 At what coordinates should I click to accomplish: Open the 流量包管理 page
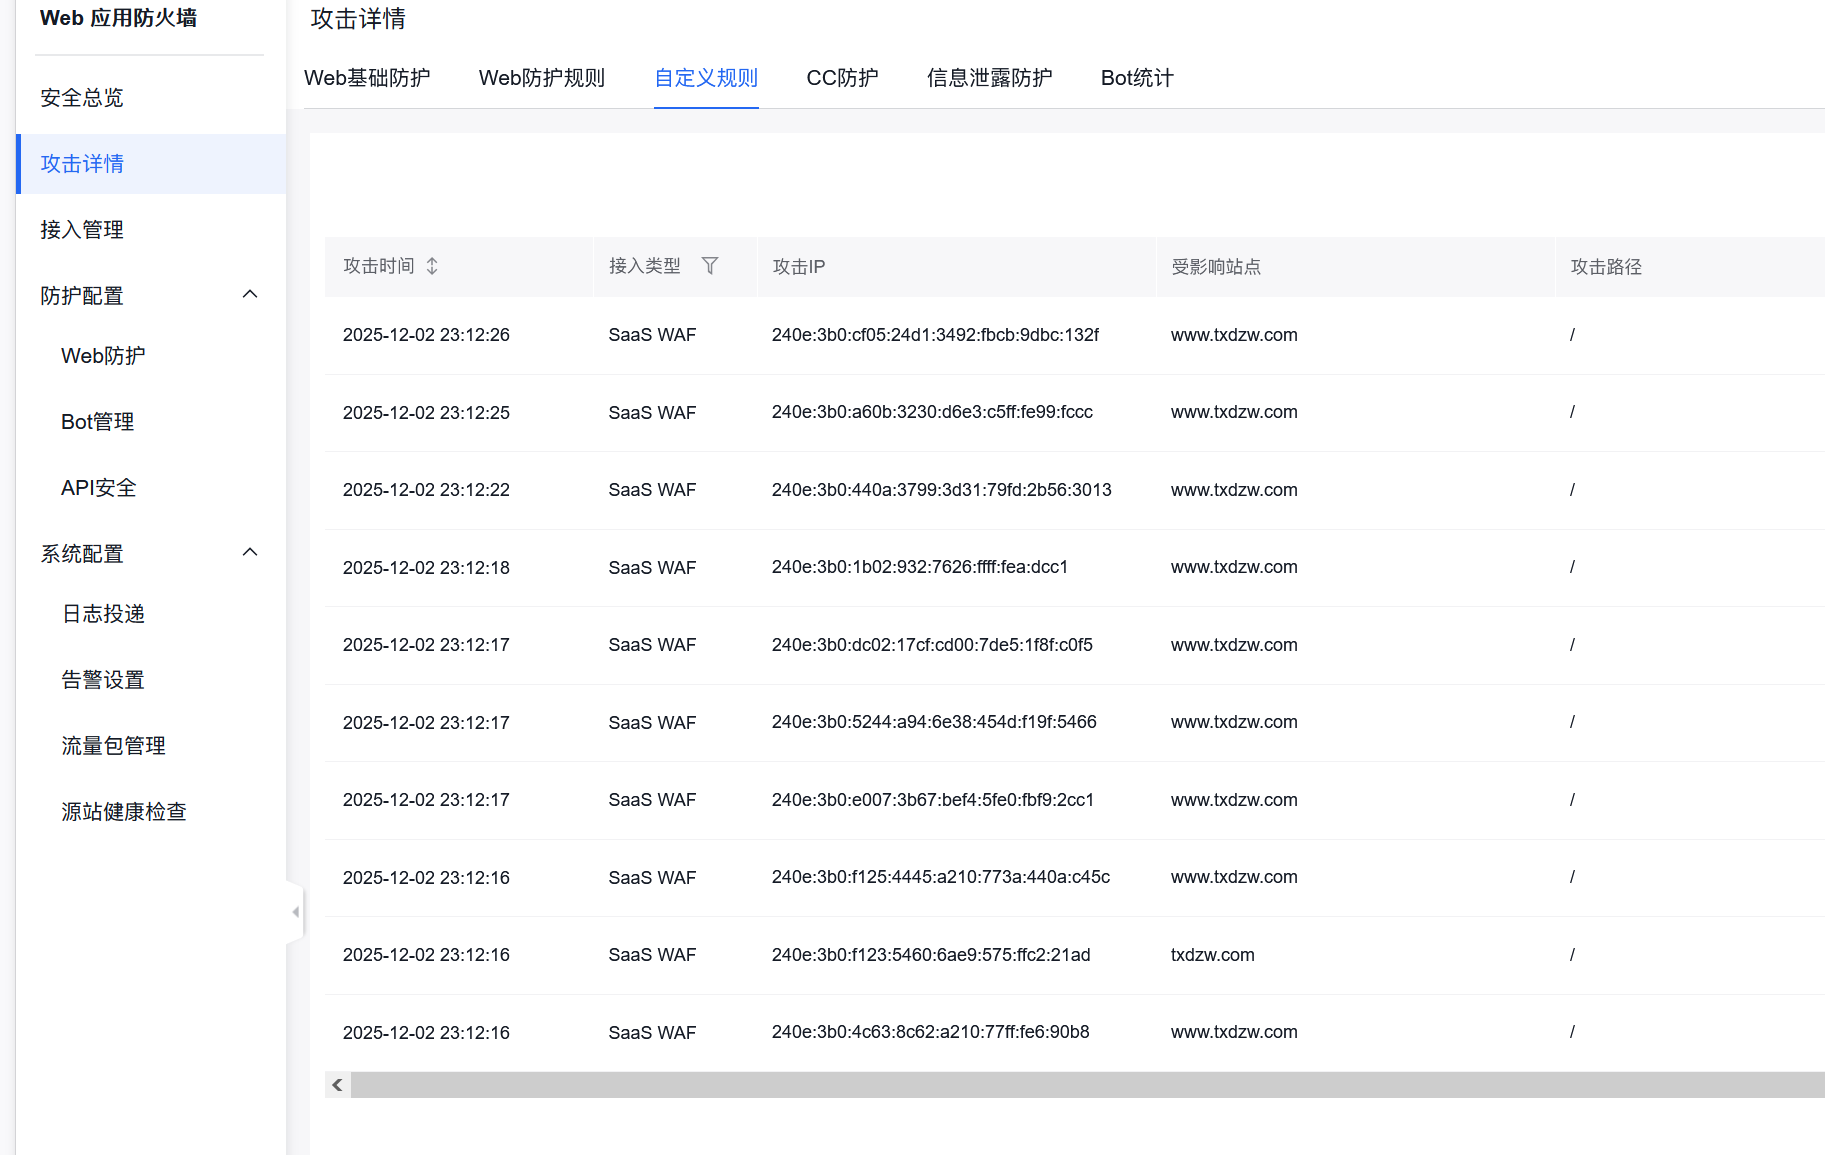point(113,745)
